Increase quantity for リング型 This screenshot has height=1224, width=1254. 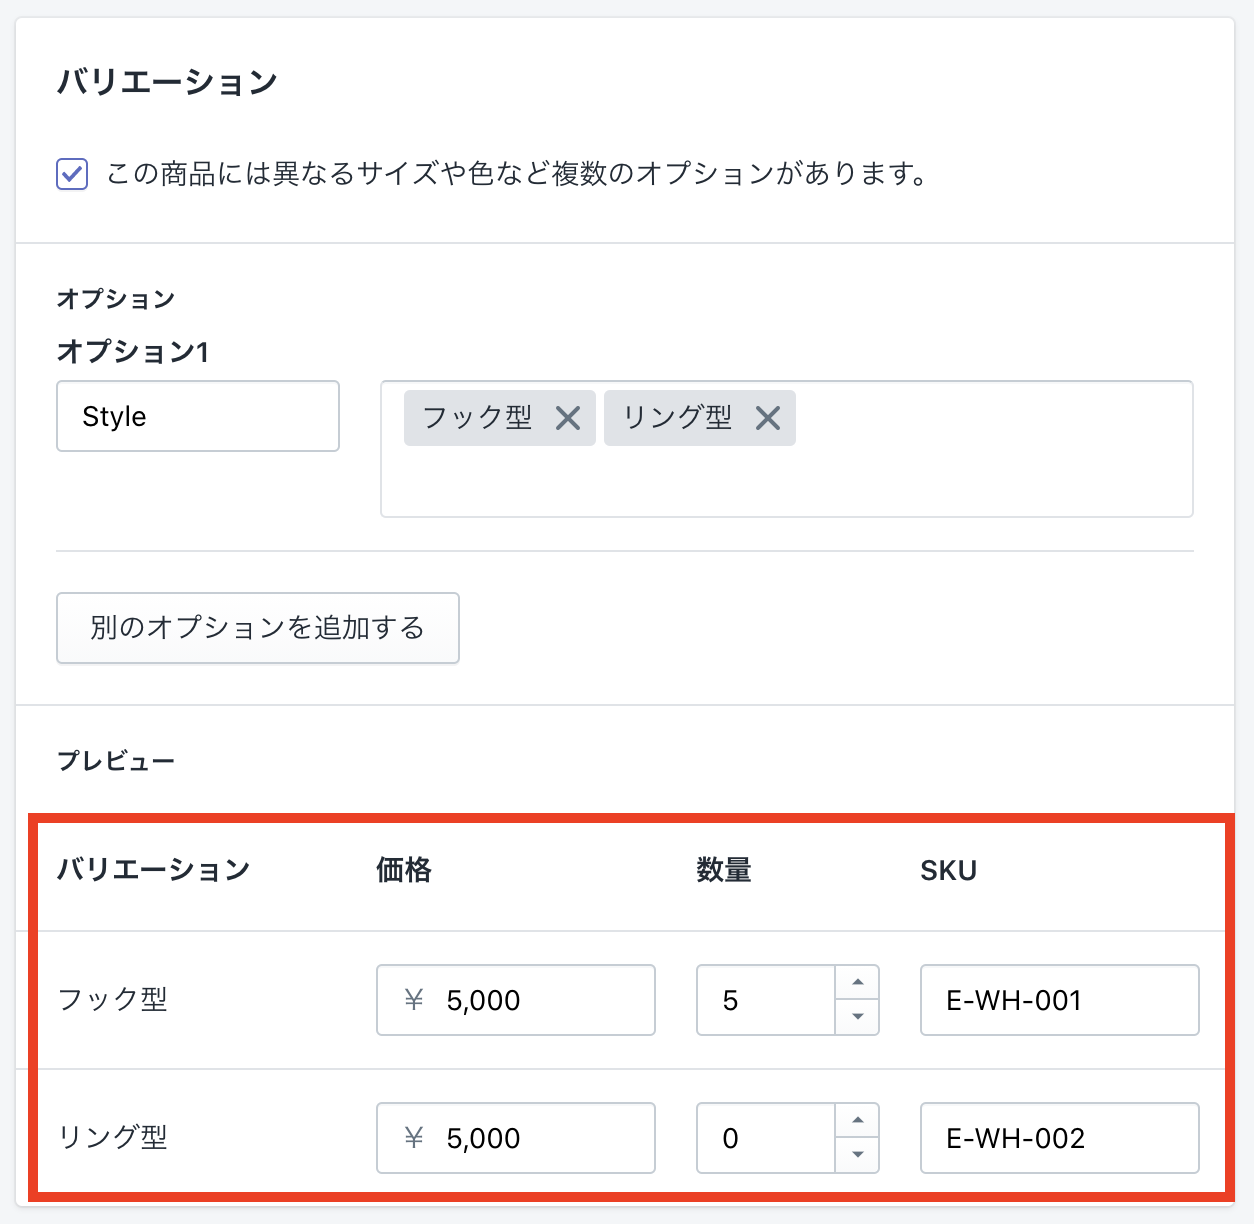(857, 1121)
